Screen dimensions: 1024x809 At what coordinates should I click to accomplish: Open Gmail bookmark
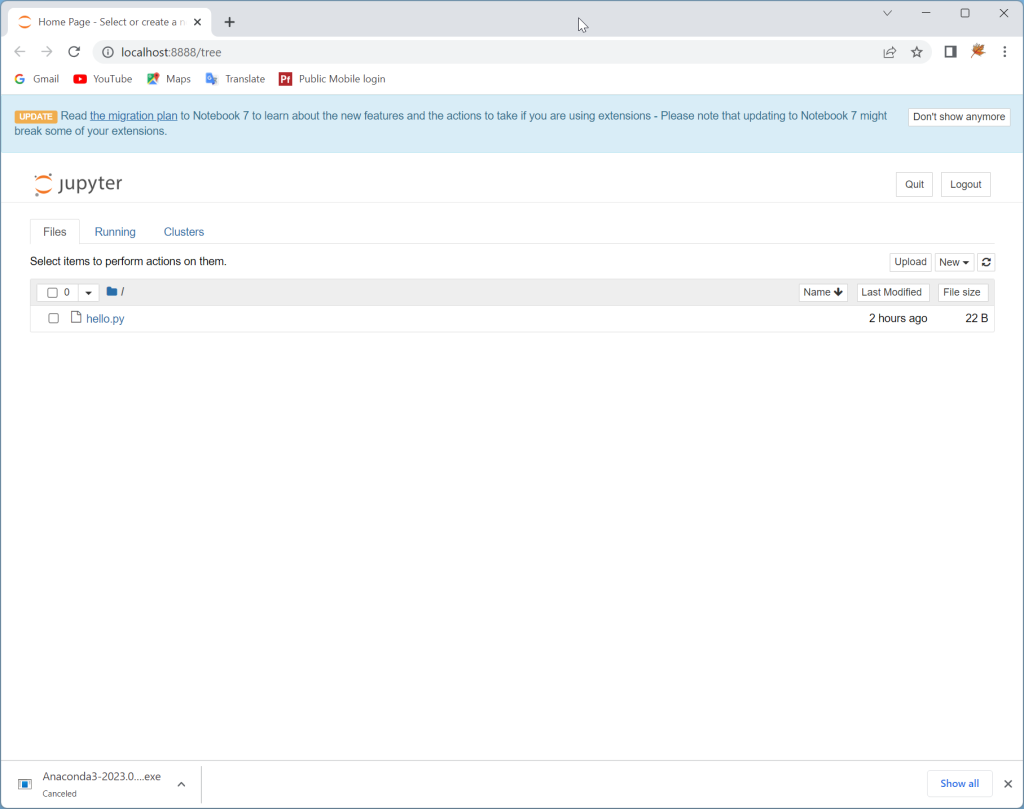pyautogui.click(x=37, y=79)
